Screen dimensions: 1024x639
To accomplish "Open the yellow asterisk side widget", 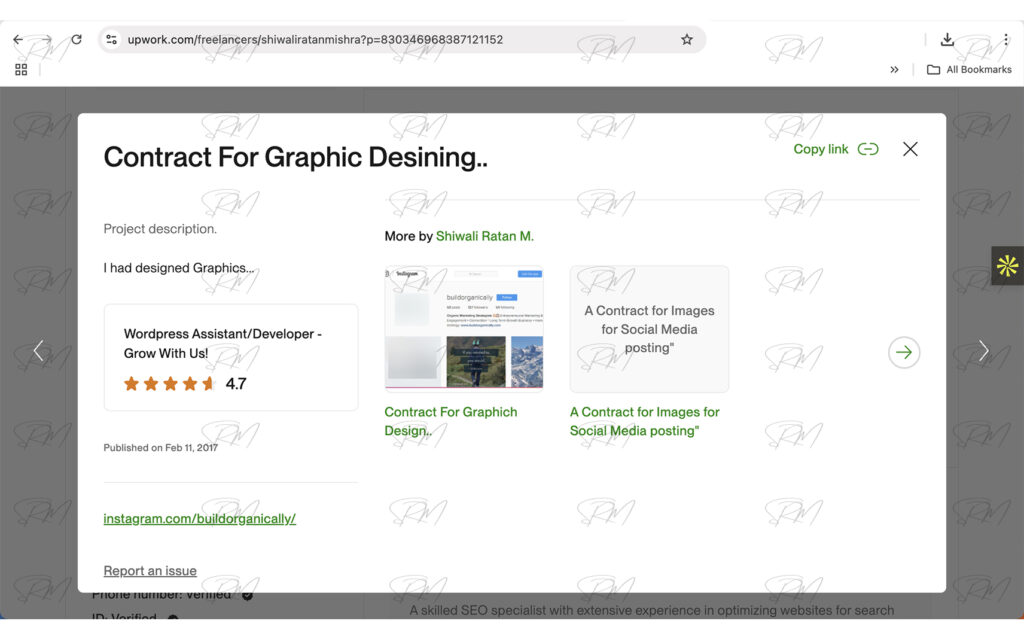I will (1007, 265).
